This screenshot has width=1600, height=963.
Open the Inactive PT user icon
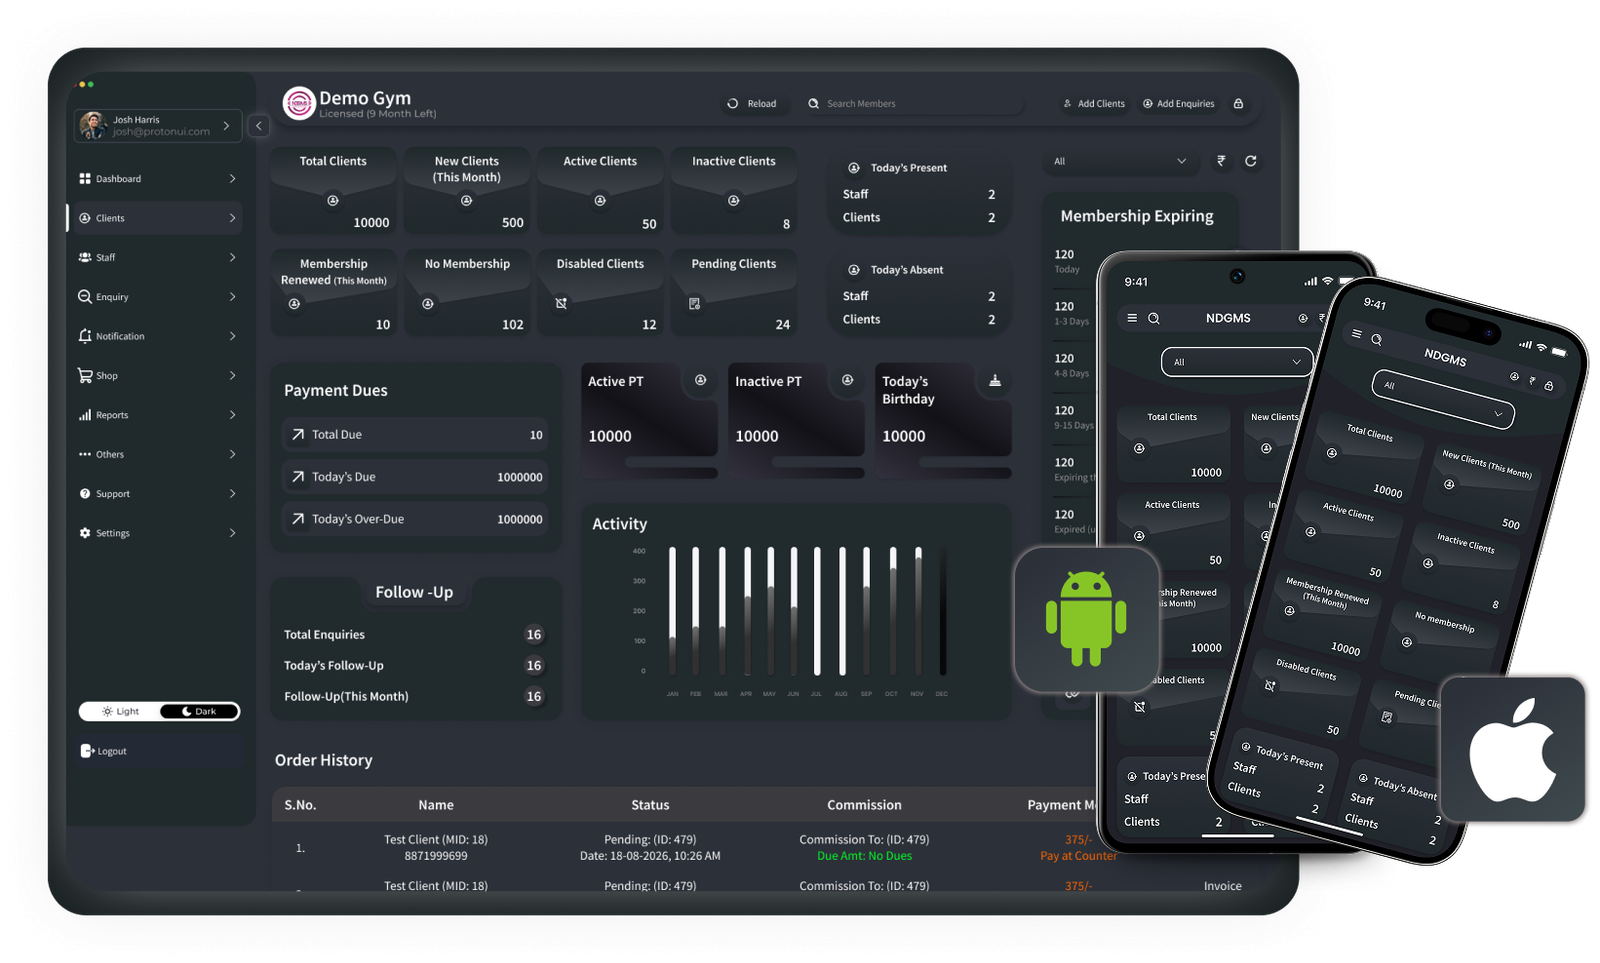click(847, 380)
